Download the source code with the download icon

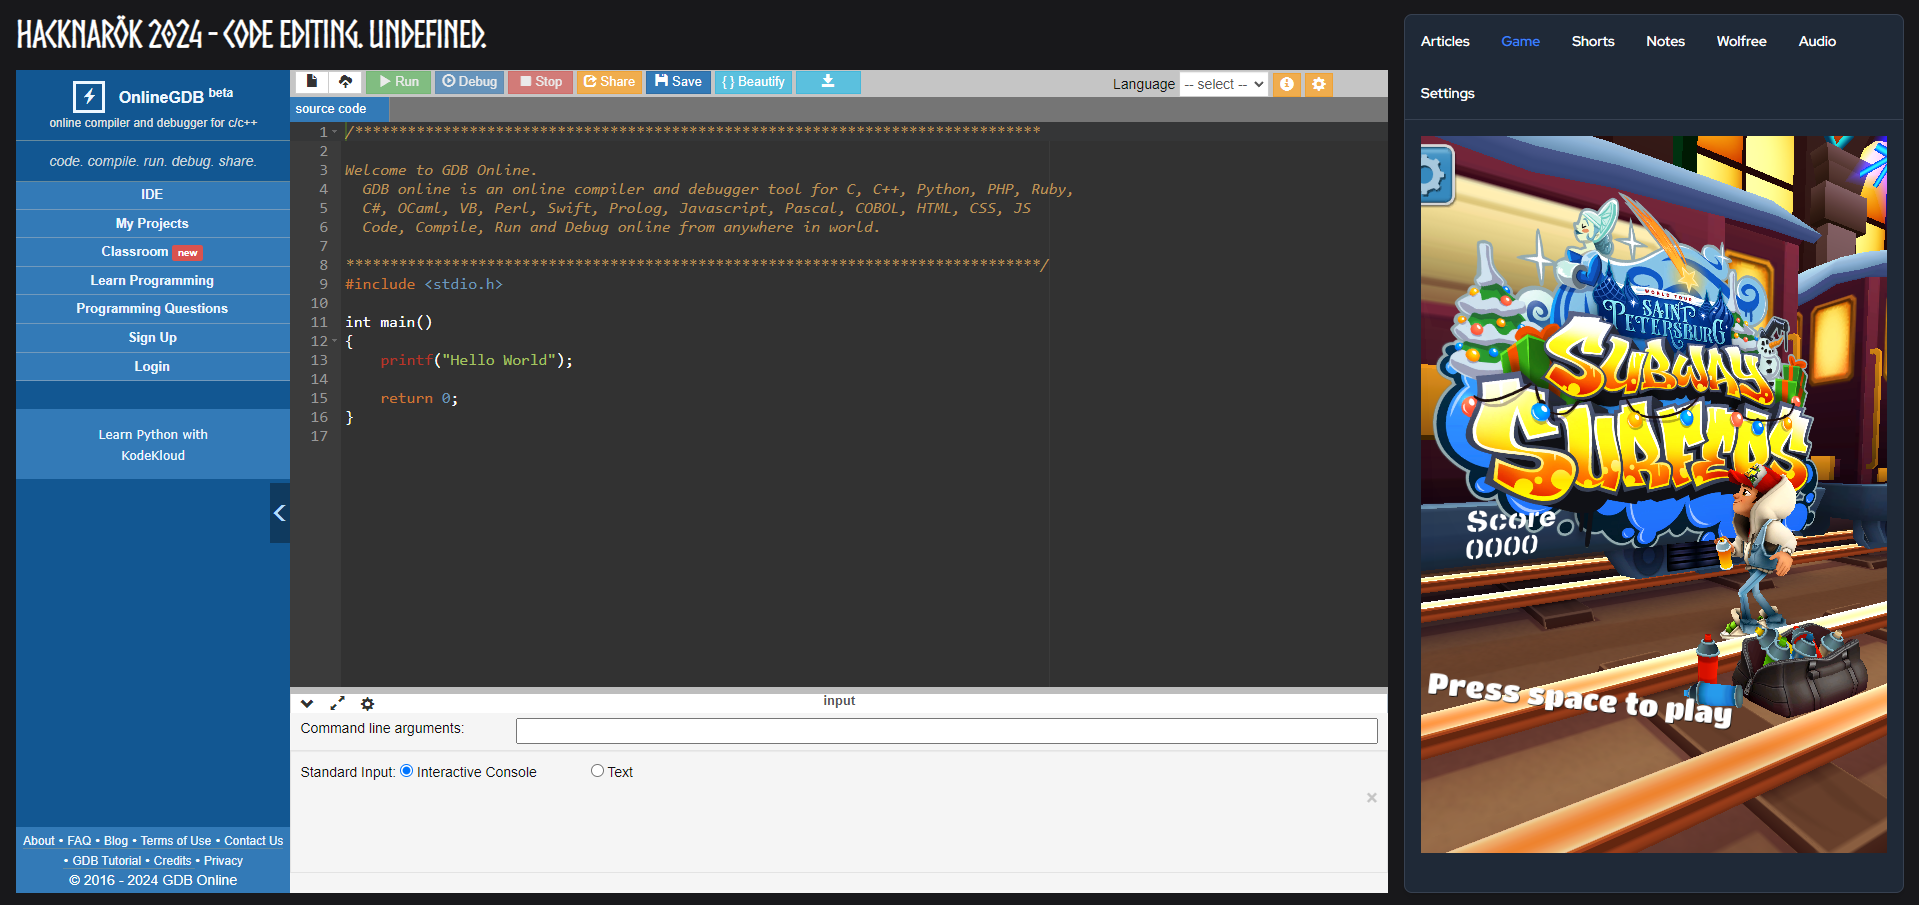coord(828,82)
